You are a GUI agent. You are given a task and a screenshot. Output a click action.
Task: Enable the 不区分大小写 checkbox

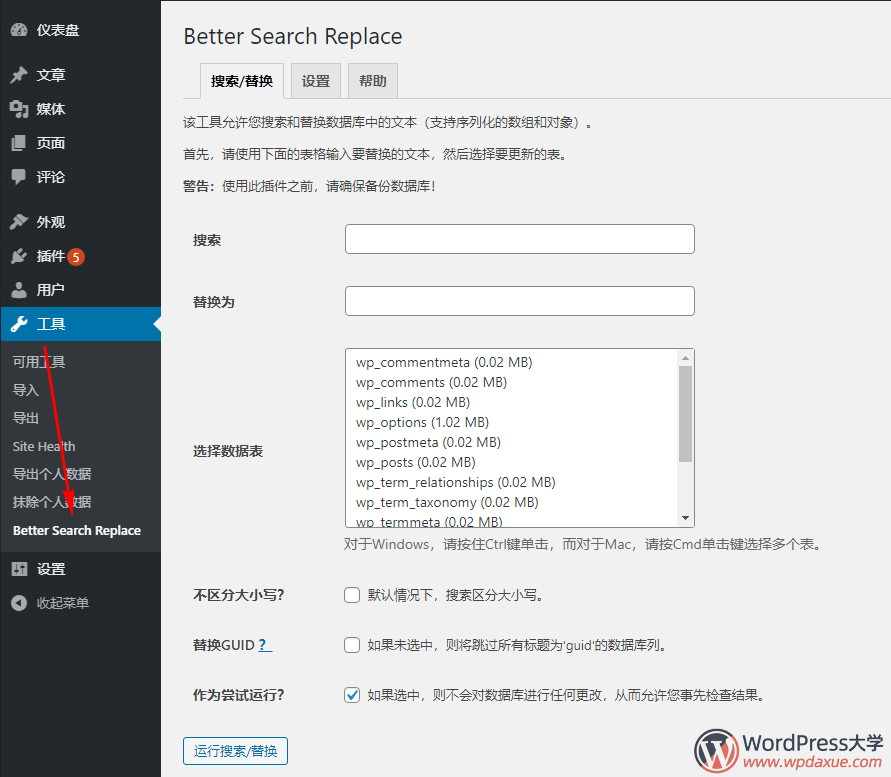coord(352,595)
